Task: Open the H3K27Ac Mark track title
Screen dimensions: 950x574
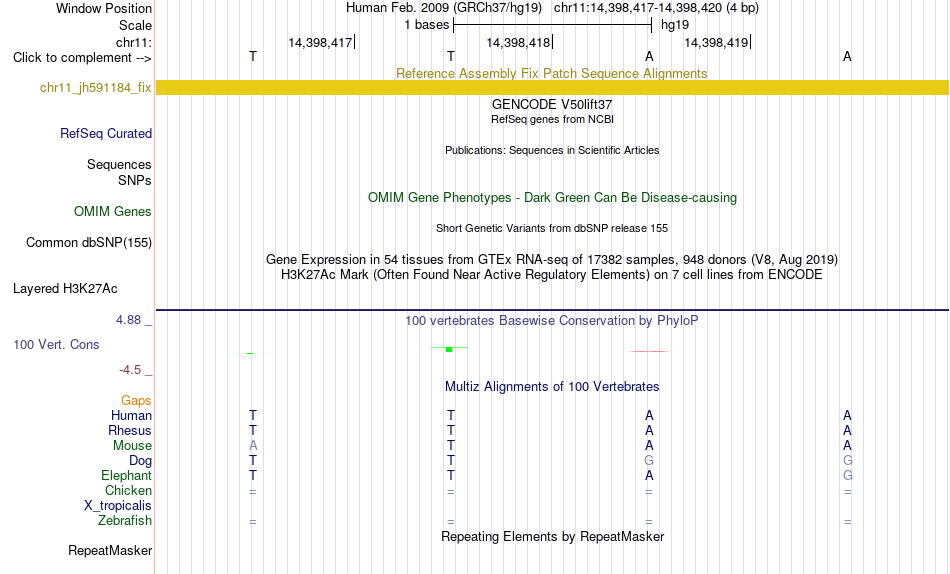Action: (552, 275)
